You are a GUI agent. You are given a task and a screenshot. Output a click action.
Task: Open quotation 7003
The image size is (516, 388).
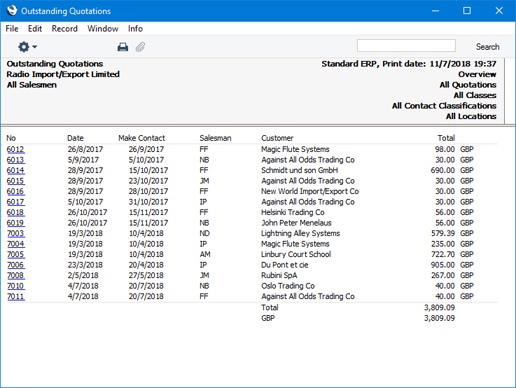pos(16,233)
